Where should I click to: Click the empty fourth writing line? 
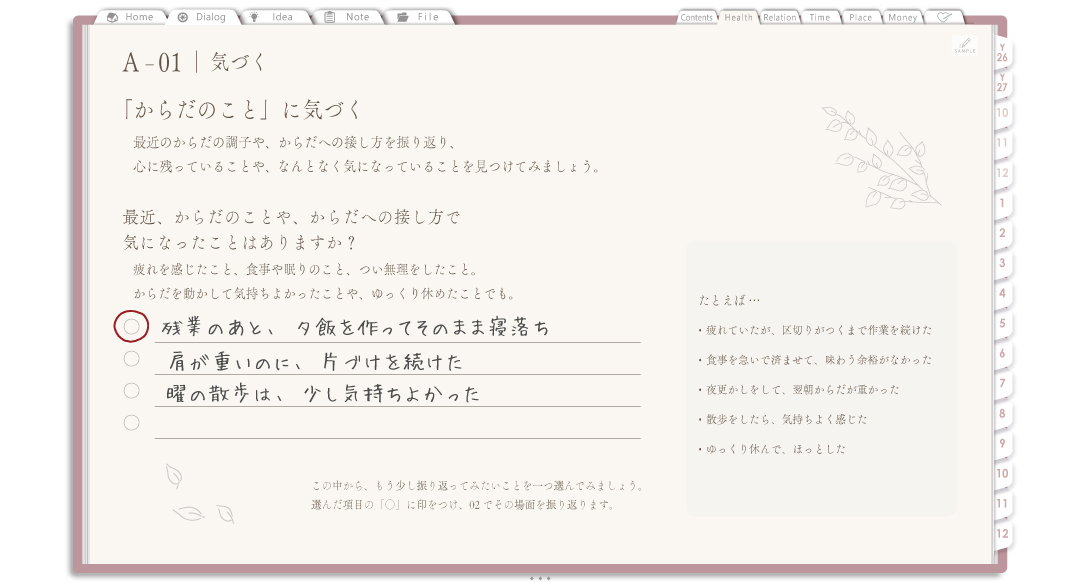pyautogui.click(x=397, y=423)
